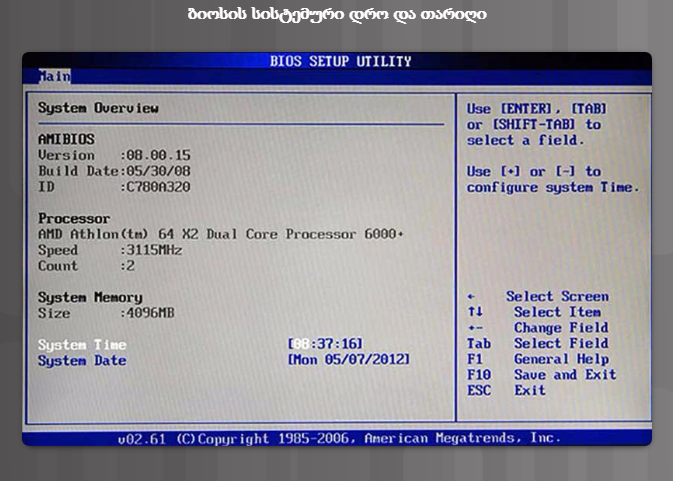The height and width of the screenshot is (481, 673).
Task: Click the AMIBIOS Version 08.00.15 line
Action: click(114, 155)
